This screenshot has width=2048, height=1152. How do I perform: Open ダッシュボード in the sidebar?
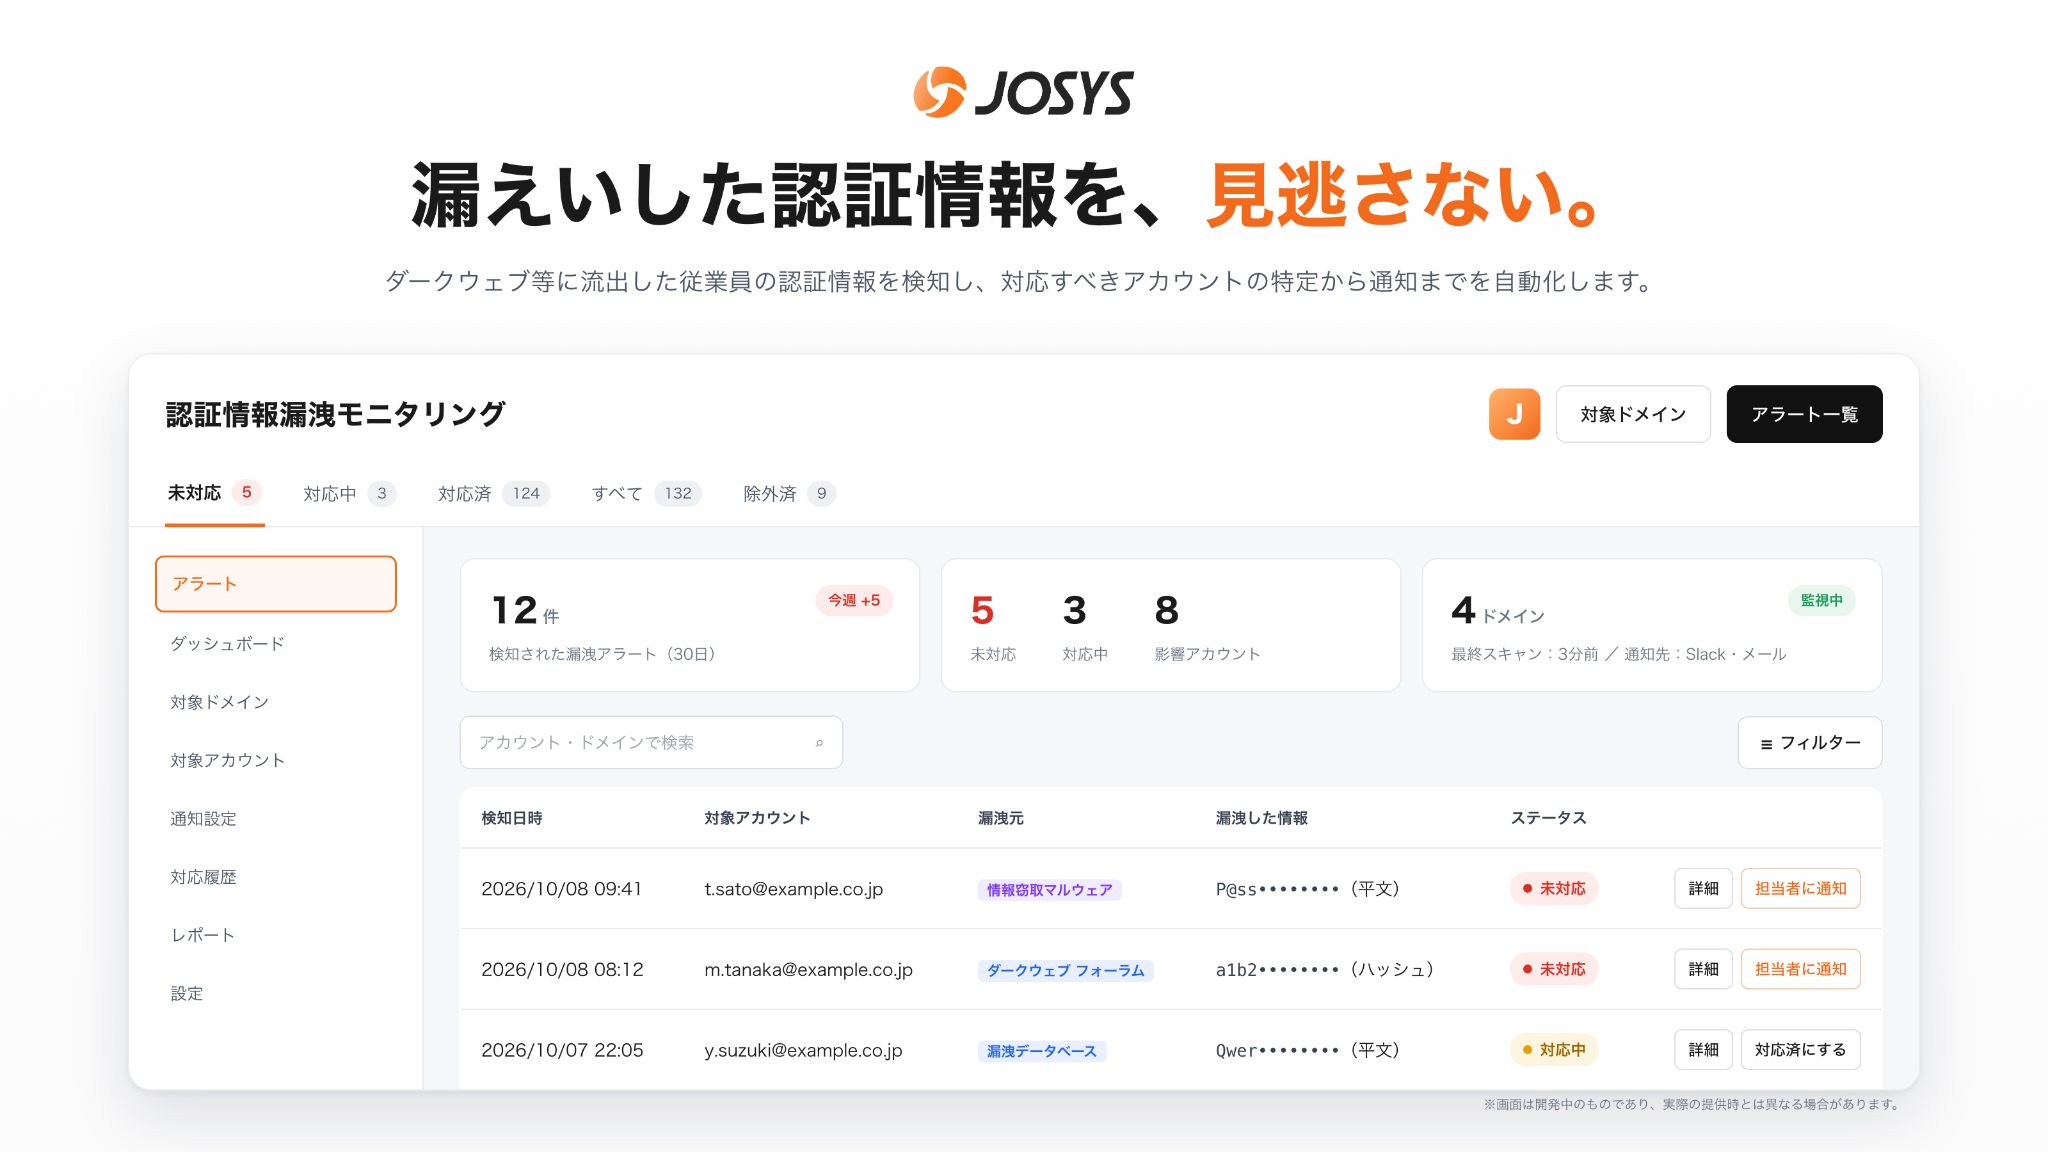coord(228,643)
